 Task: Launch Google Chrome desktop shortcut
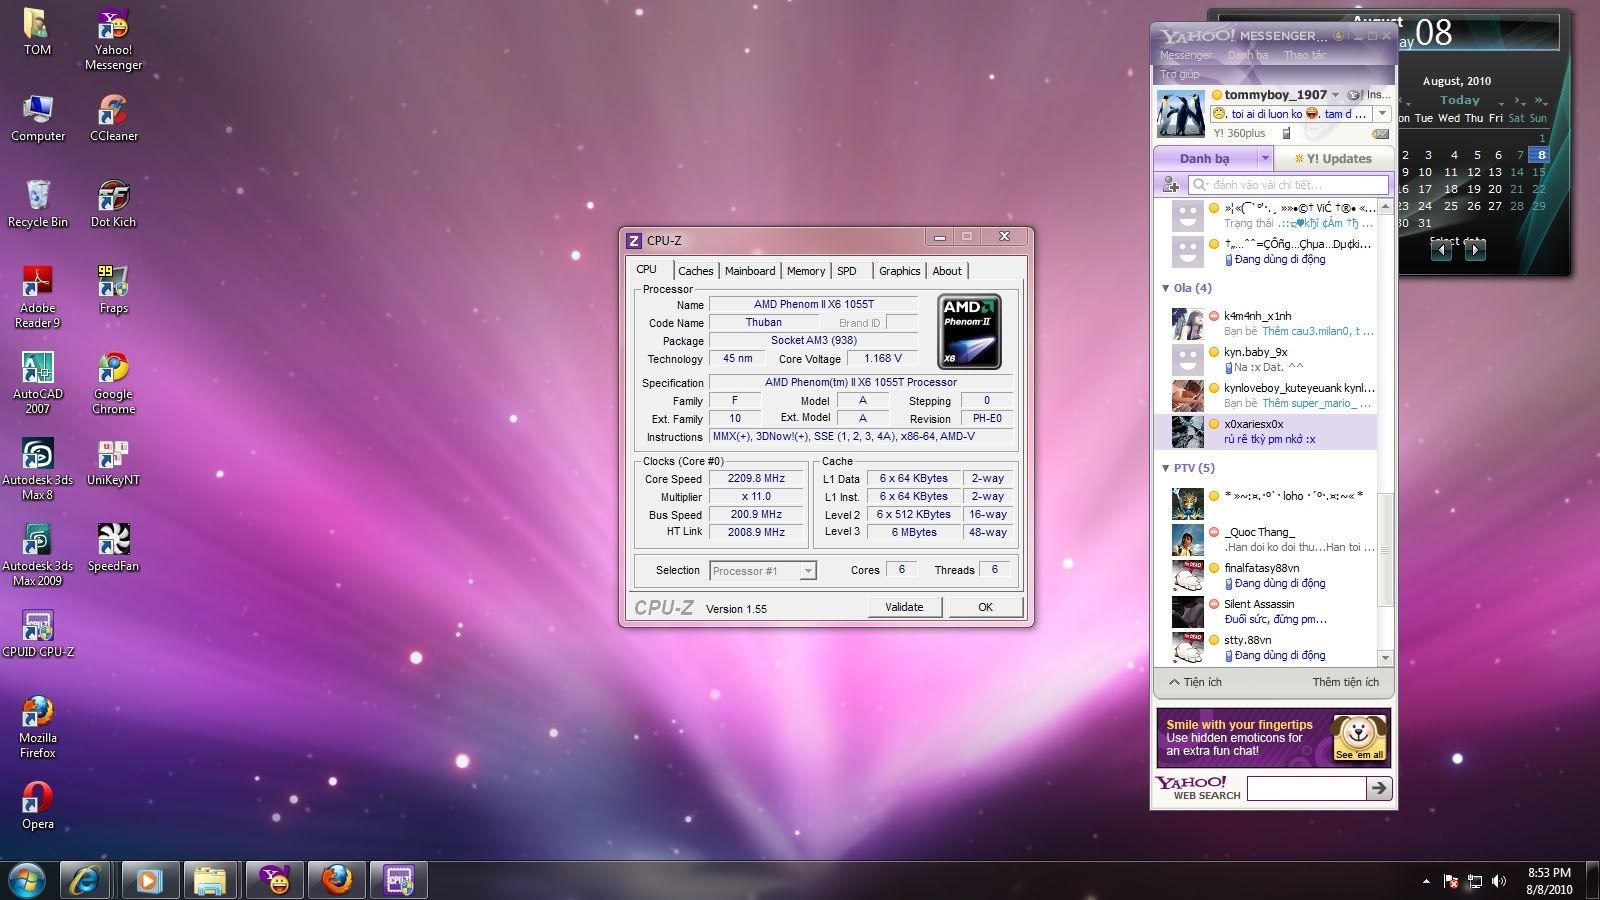[x=113, y=383]
